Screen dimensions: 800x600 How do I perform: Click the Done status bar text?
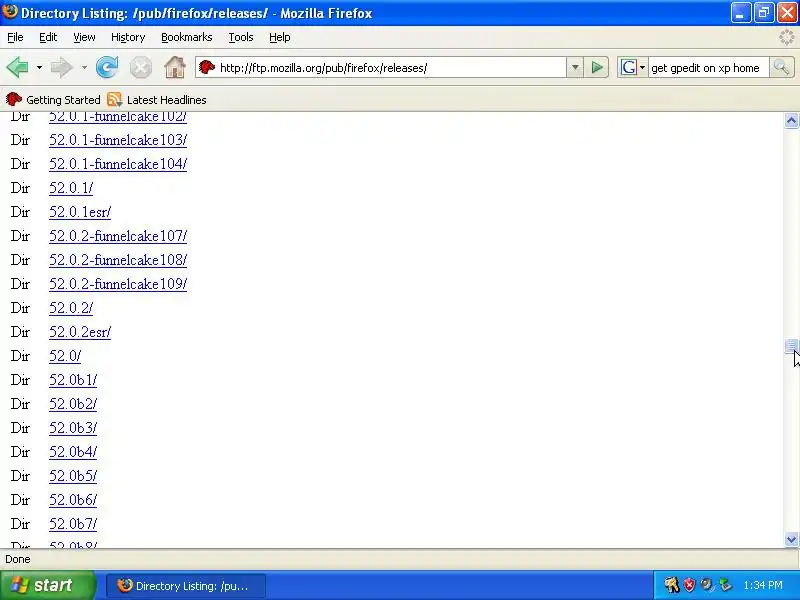point(18,559)
